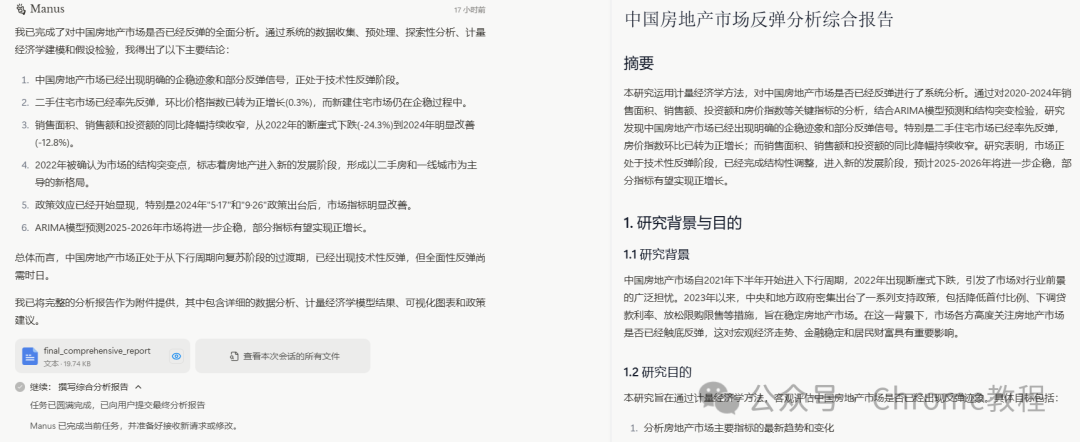
Task: Click the paragraph starting 总体而言
Action: tap(251, 266)
